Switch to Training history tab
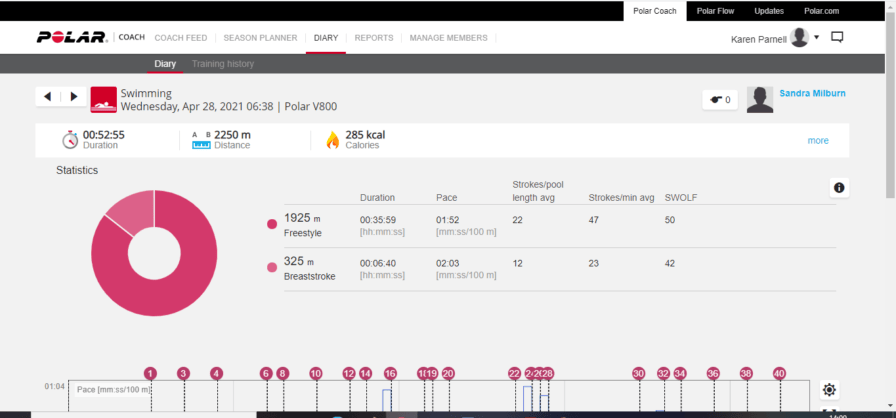Image resolution: width=896 pixels, height=418 pixels. (x=222, y=64)
